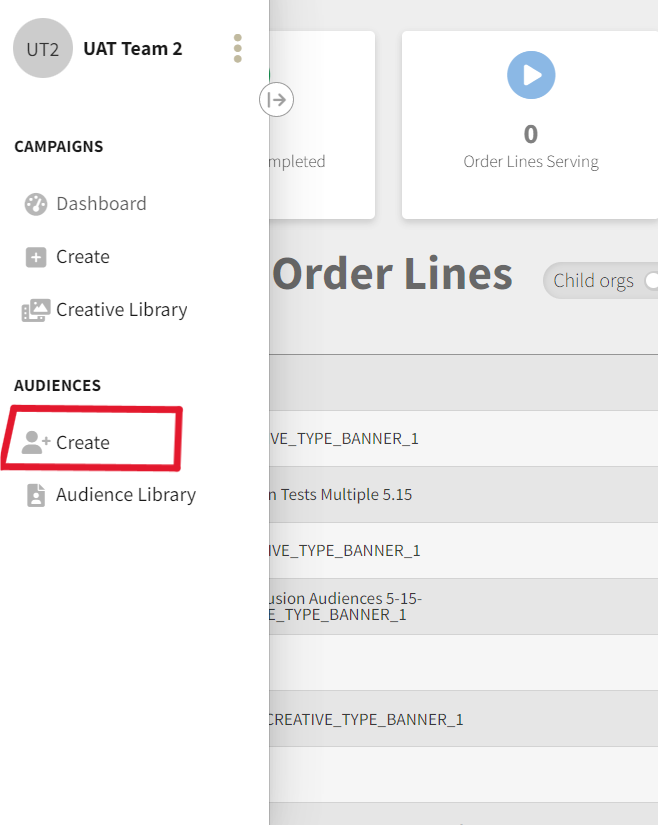Screen dimensions: 658x825
Task: Click the blue play icon above Order Lines Serving
Action: [x=531, y=75]
